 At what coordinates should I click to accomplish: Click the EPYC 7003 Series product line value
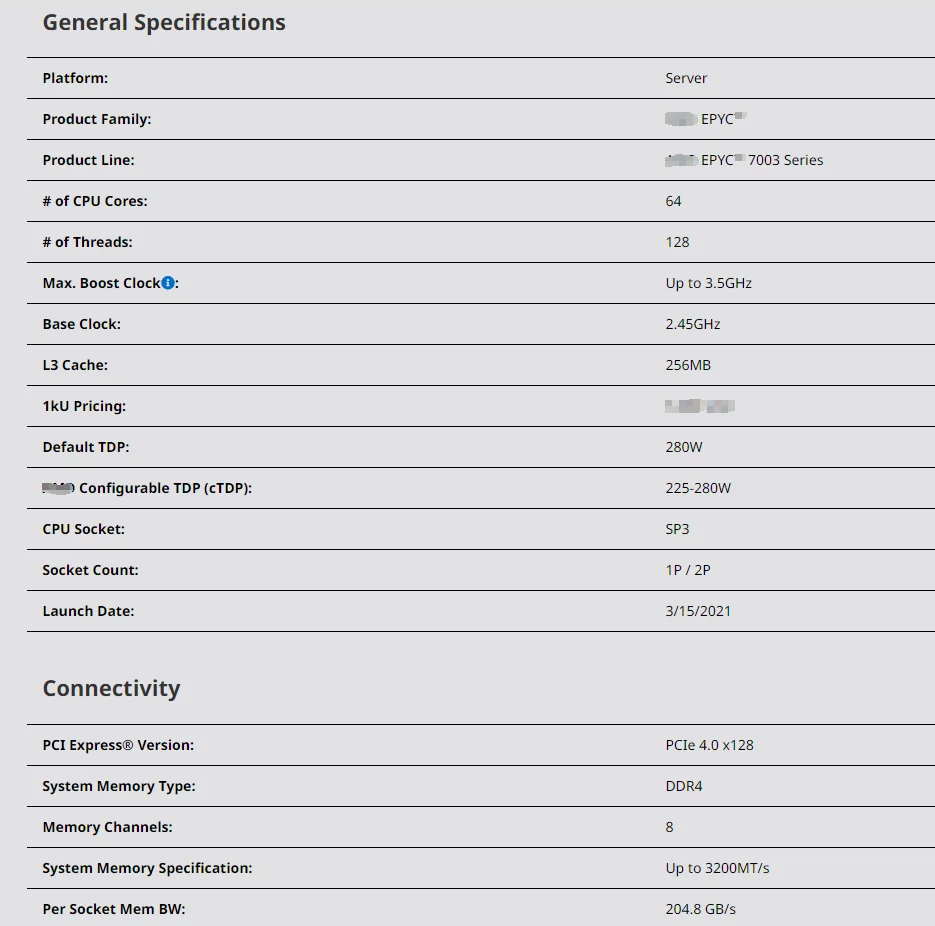pos(745,160)
